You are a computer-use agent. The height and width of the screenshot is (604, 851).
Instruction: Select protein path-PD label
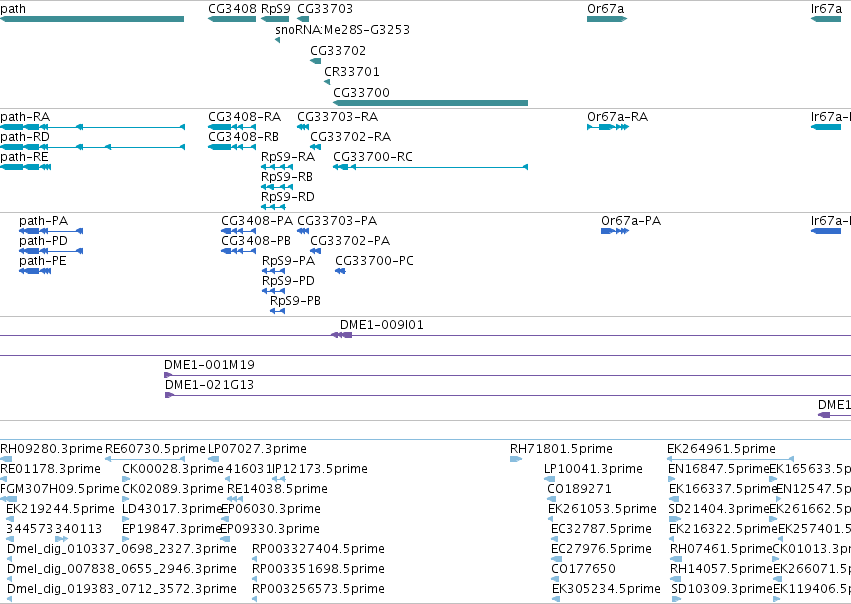43,240
